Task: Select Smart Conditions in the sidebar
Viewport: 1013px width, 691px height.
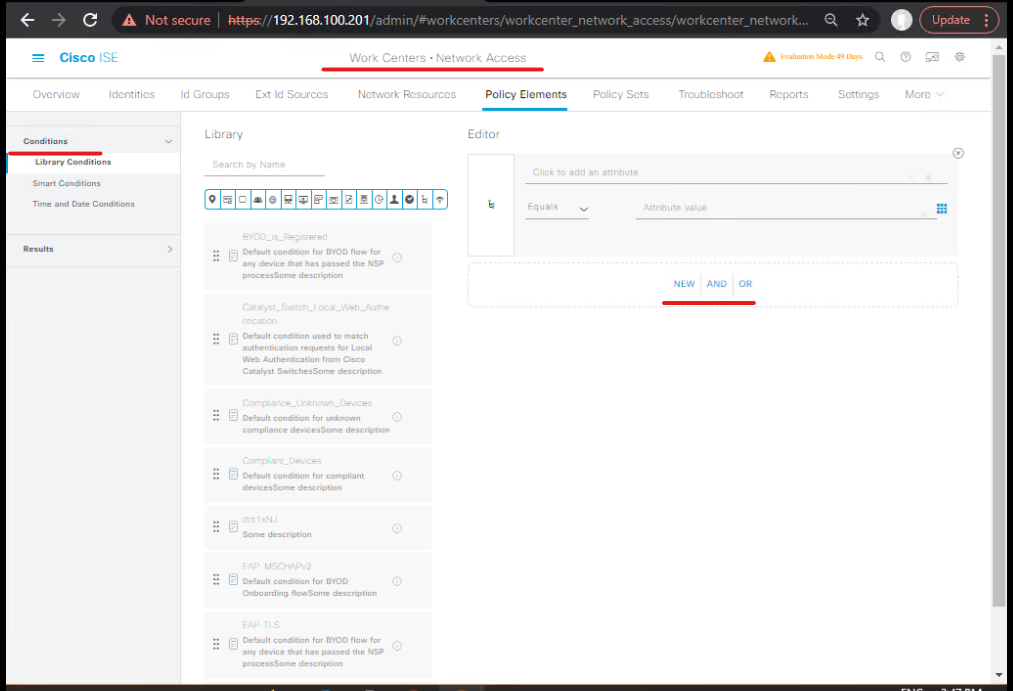Action: pyautogui.click(x=67, y=183)
